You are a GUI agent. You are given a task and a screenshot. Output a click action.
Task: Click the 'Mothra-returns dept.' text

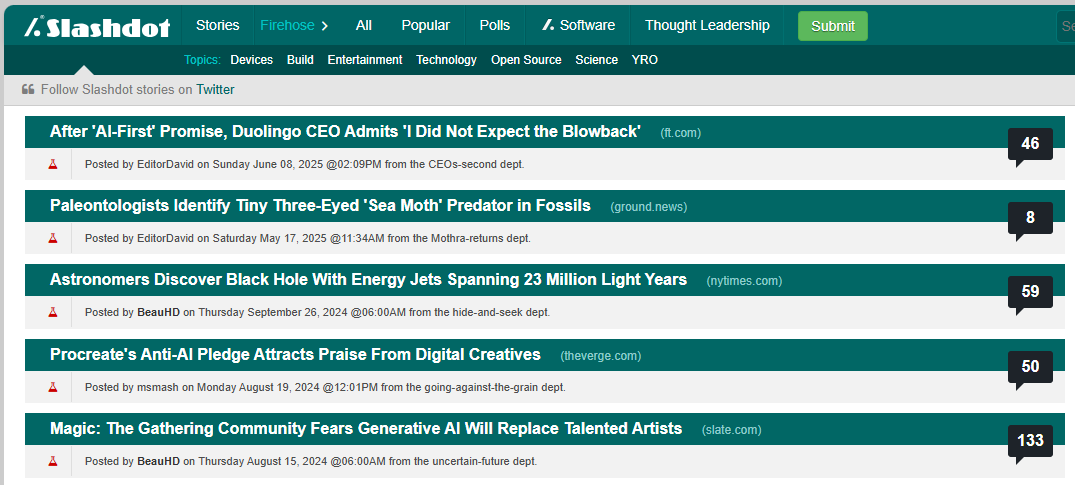point(481,238)
